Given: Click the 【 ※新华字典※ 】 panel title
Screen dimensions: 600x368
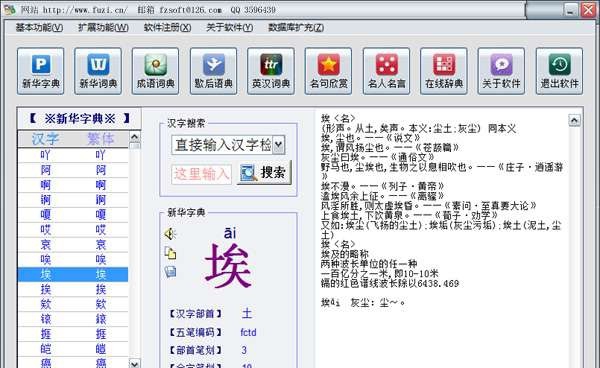Looking at the screenshot, I should point(80,119).
